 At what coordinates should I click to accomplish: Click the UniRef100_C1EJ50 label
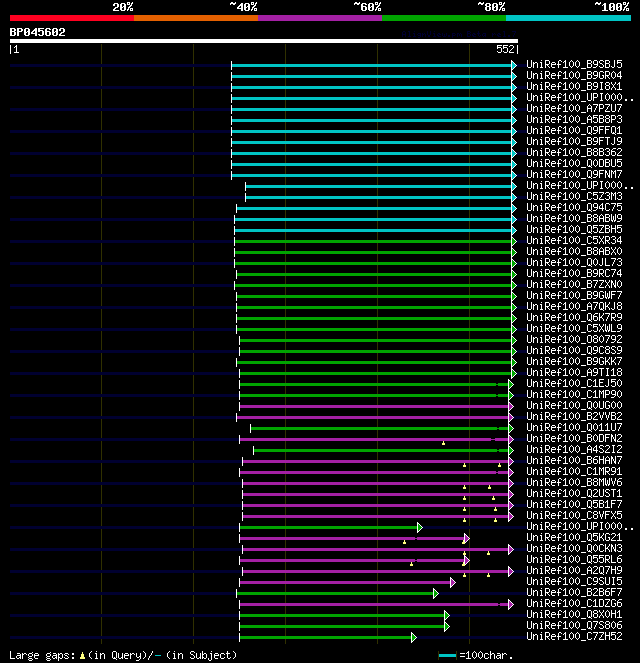[x=574, y=383]
